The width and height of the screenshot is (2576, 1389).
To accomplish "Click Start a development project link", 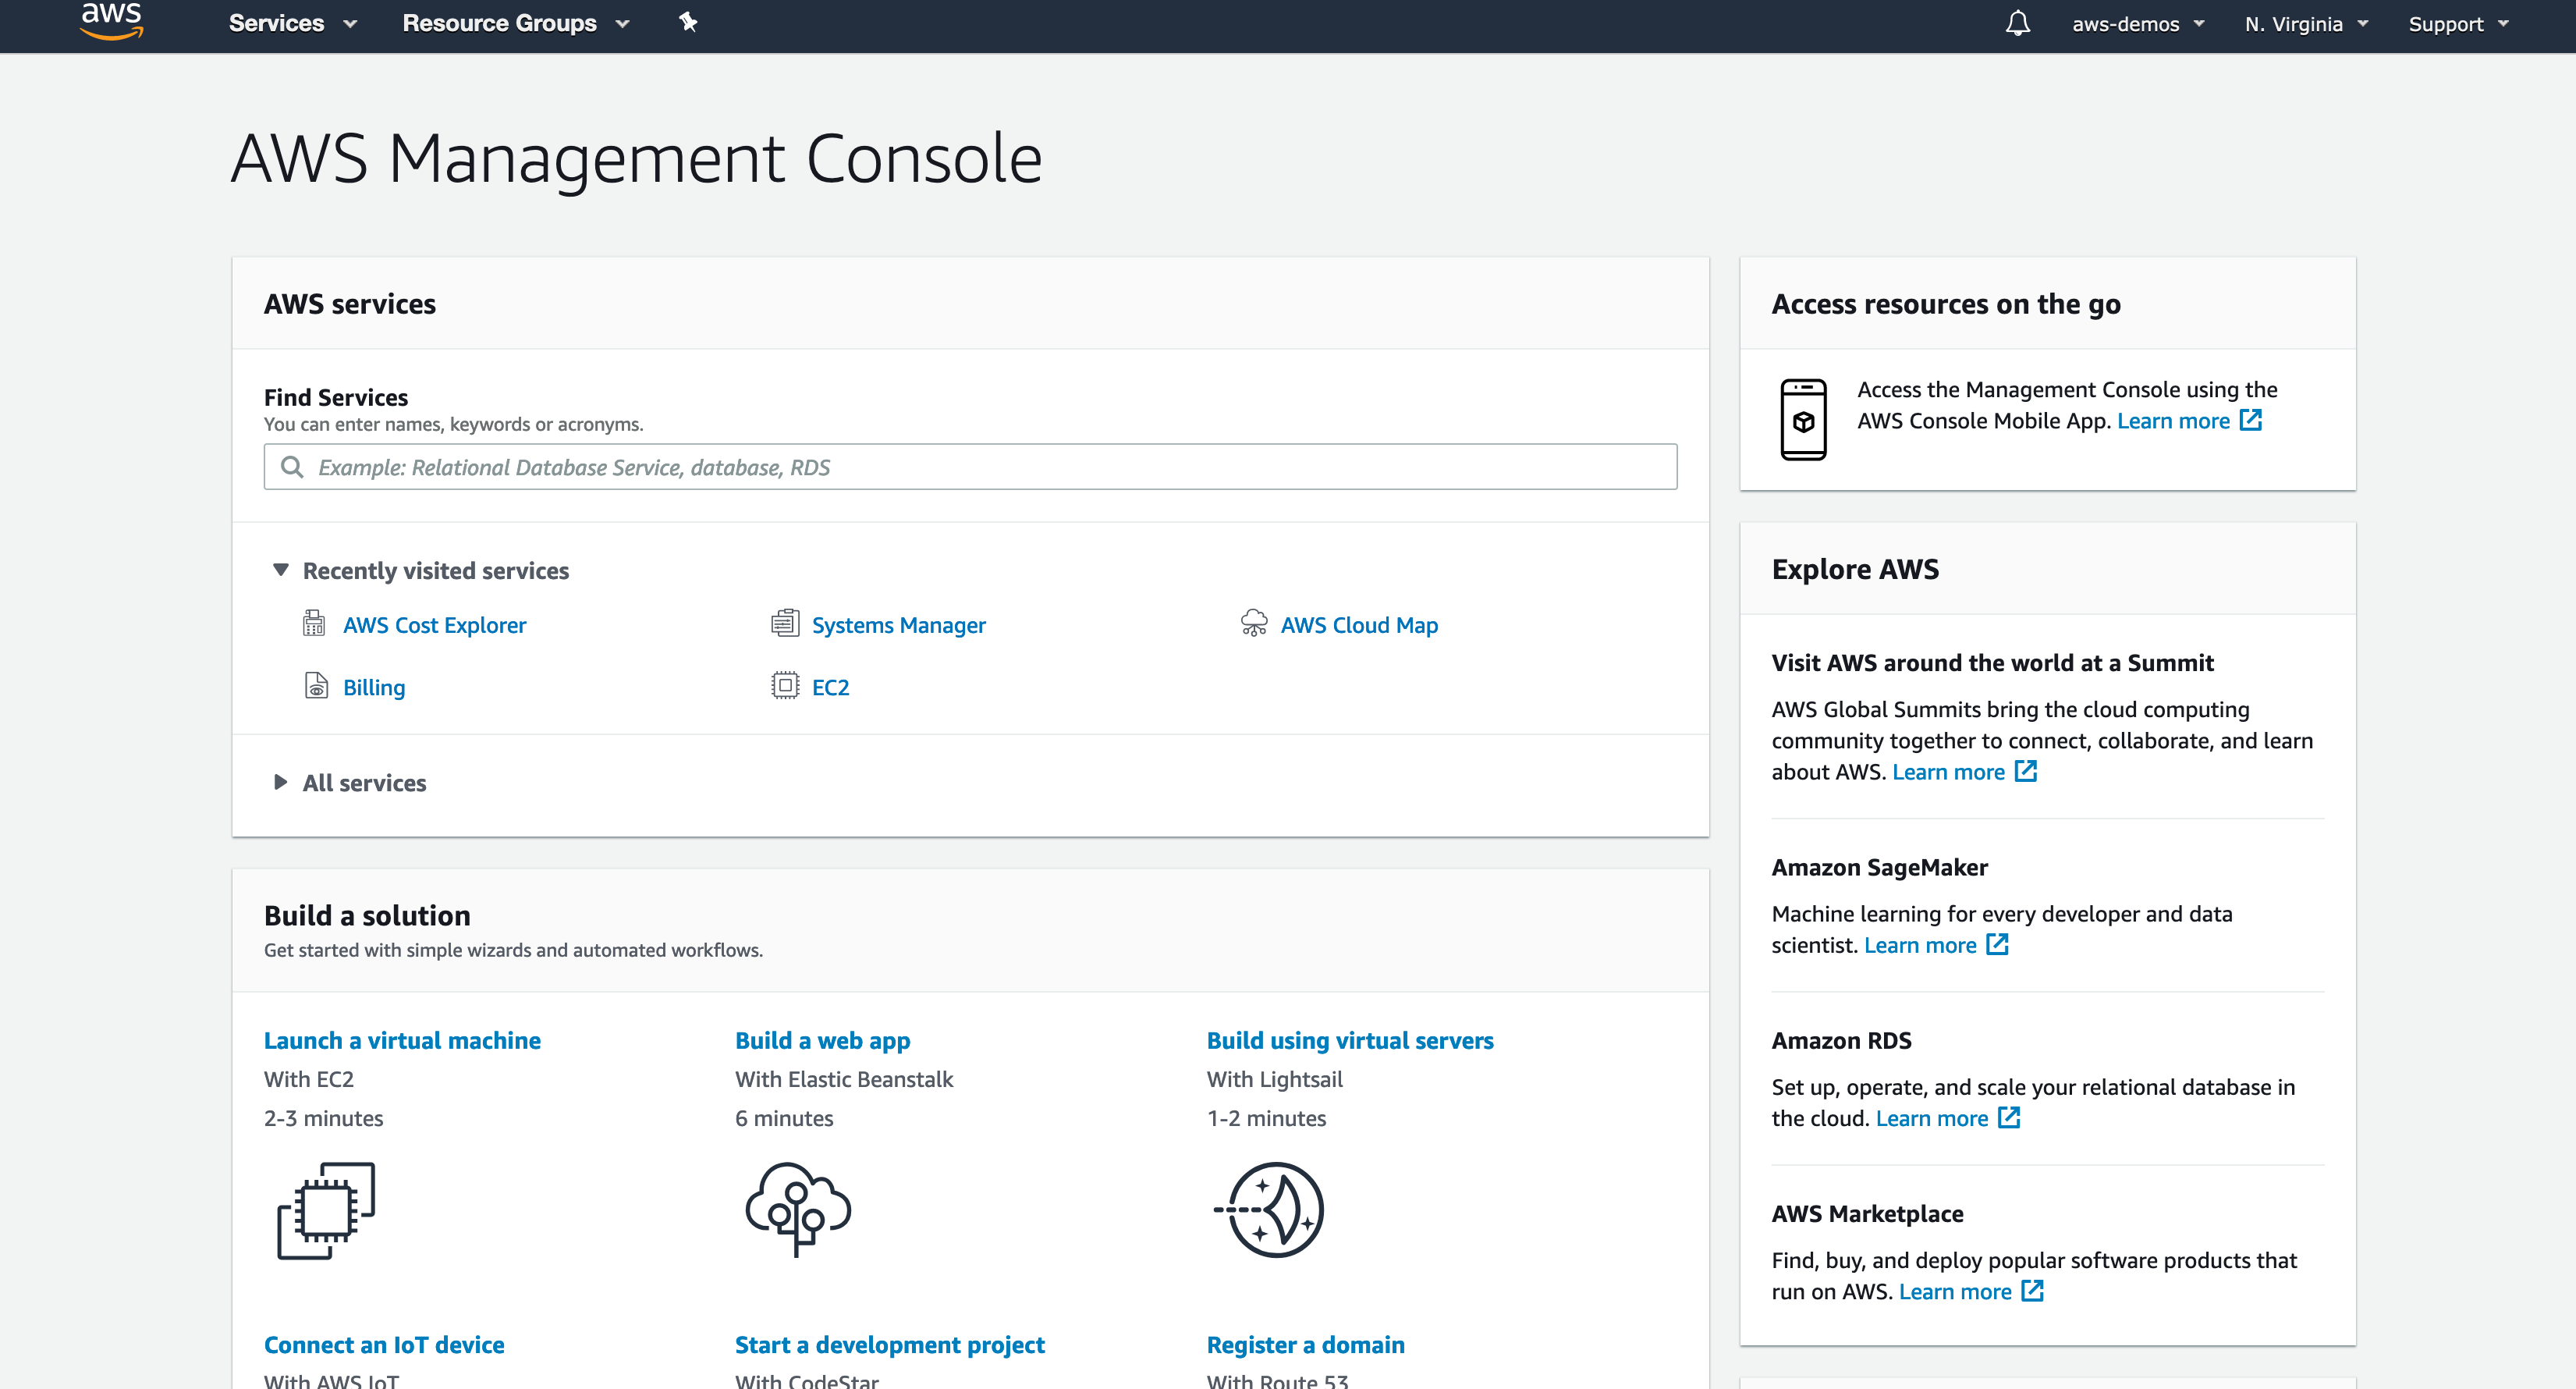I will pyautogui.click(x=889, y=1344).
